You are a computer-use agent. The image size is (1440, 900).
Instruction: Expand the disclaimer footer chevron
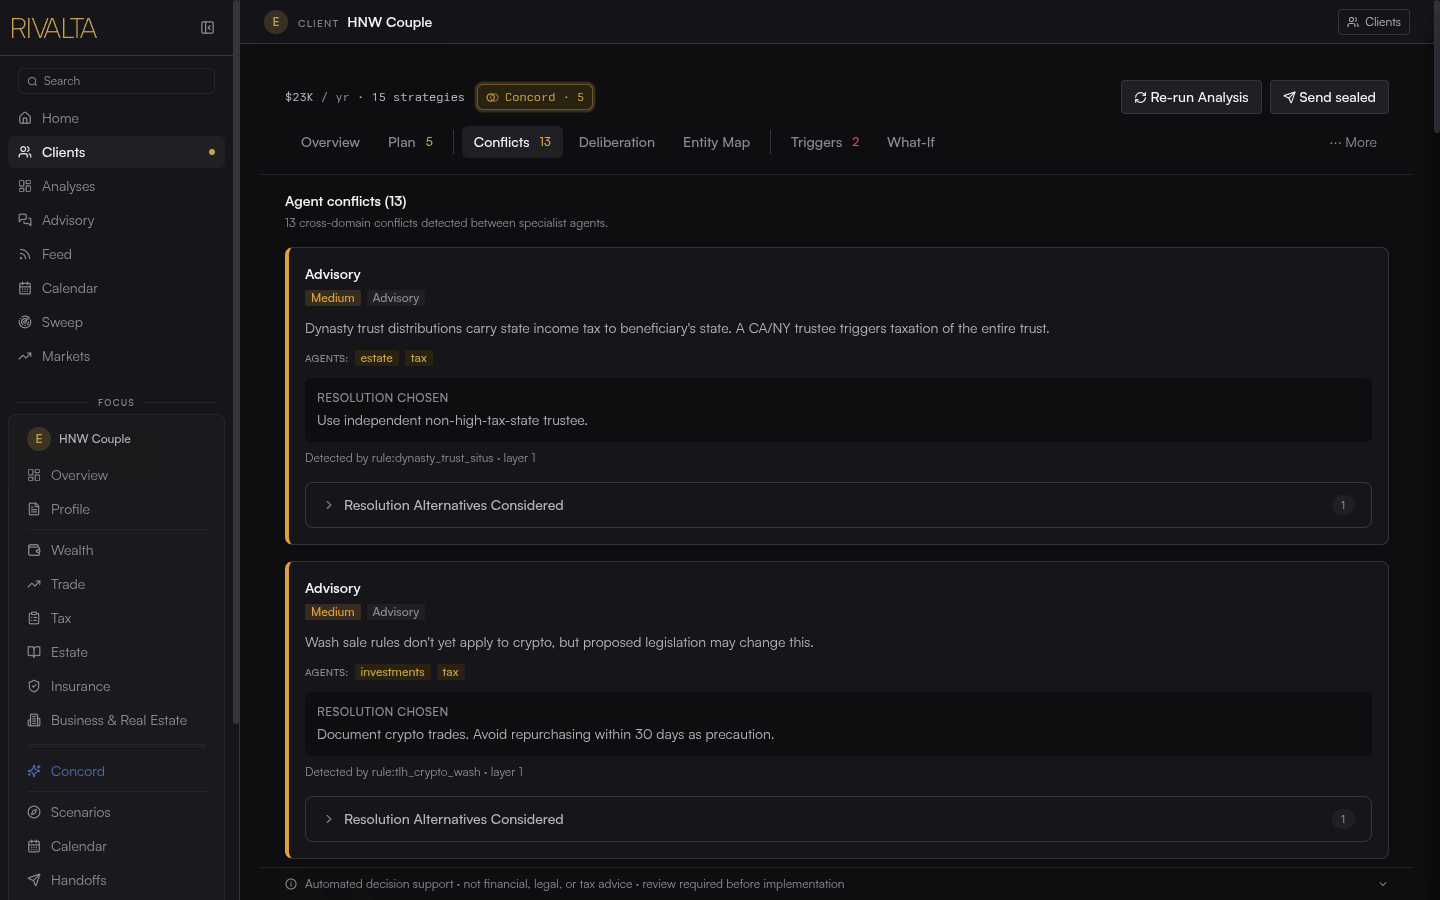pos(1383,884)
